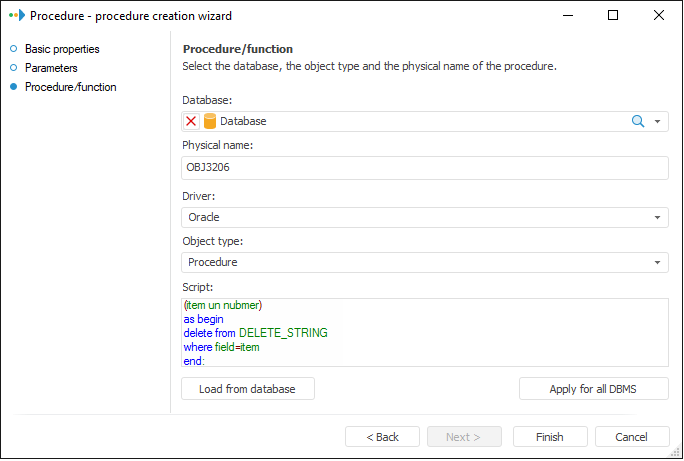Click the Apply for all DBMS button
The image size is (684, 461).
coord(594,389)
